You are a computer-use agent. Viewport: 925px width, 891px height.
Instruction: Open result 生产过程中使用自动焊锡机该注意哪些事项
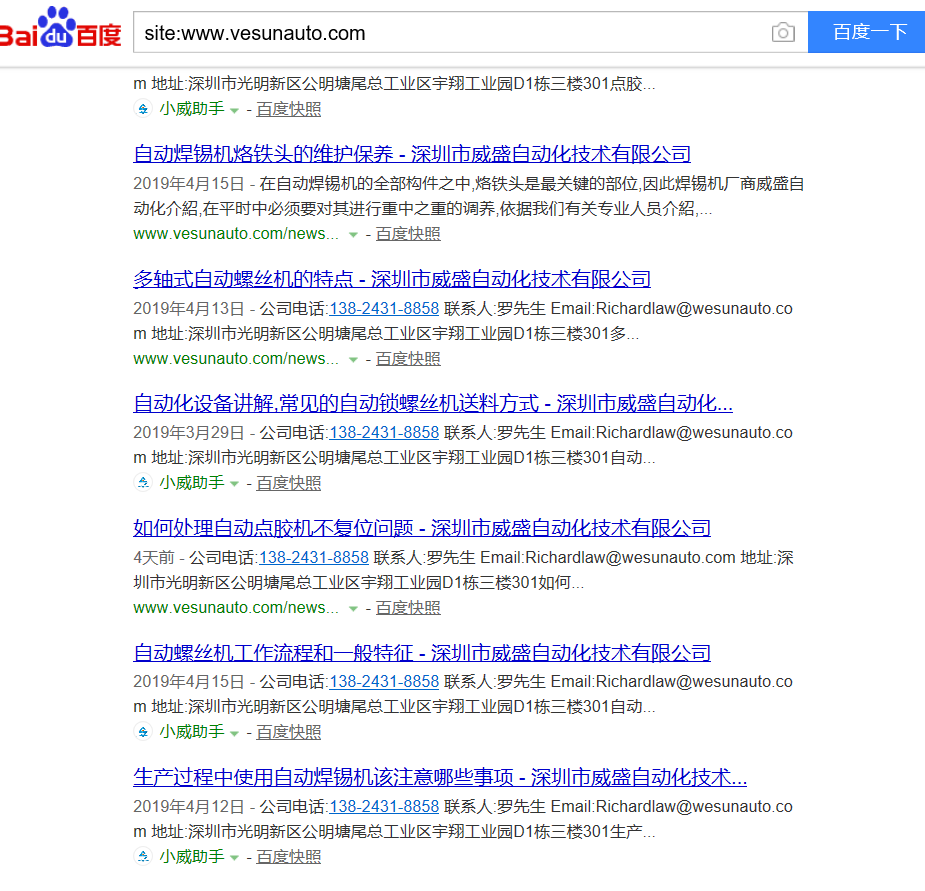point(440,777)
